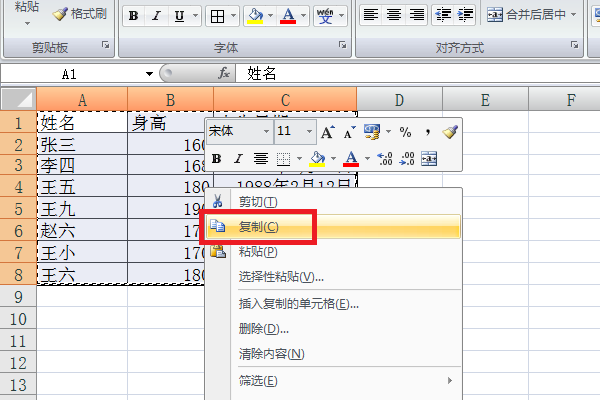
Task: Align text right in ribbon
Action: pos(417,15)
